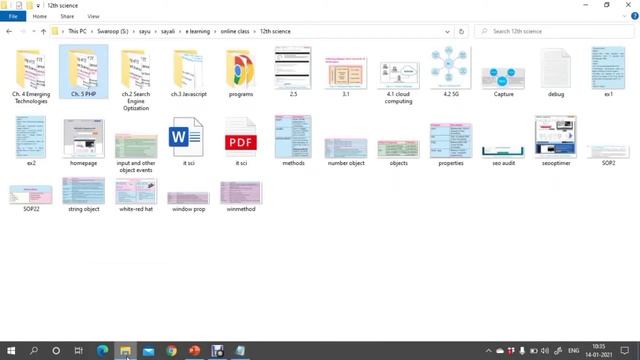Open the ch.3 Javascript folder

tap(189, 73)
